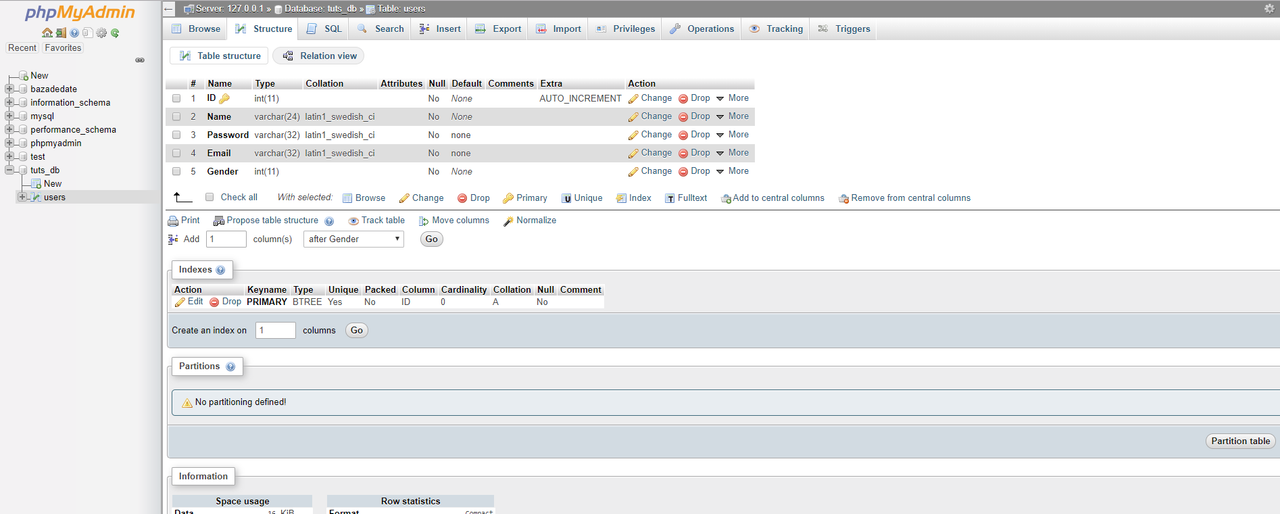Click Favorites in the navigation panel

[x=63, y=48]
